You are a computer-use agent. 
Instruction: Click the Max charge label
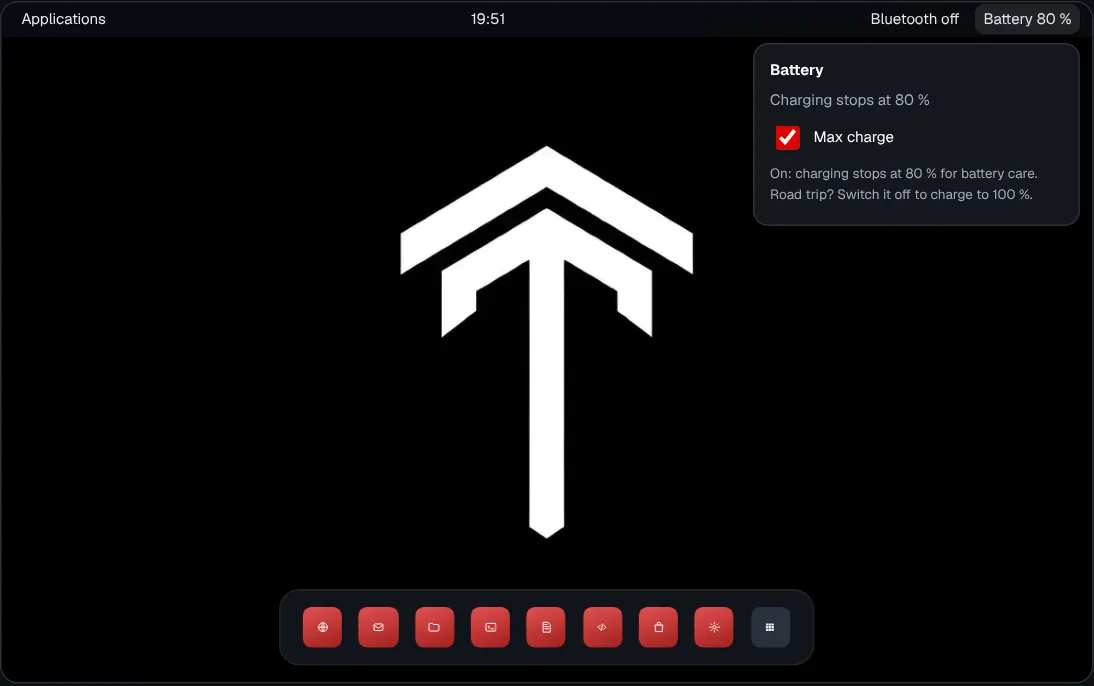click(853, 137)
